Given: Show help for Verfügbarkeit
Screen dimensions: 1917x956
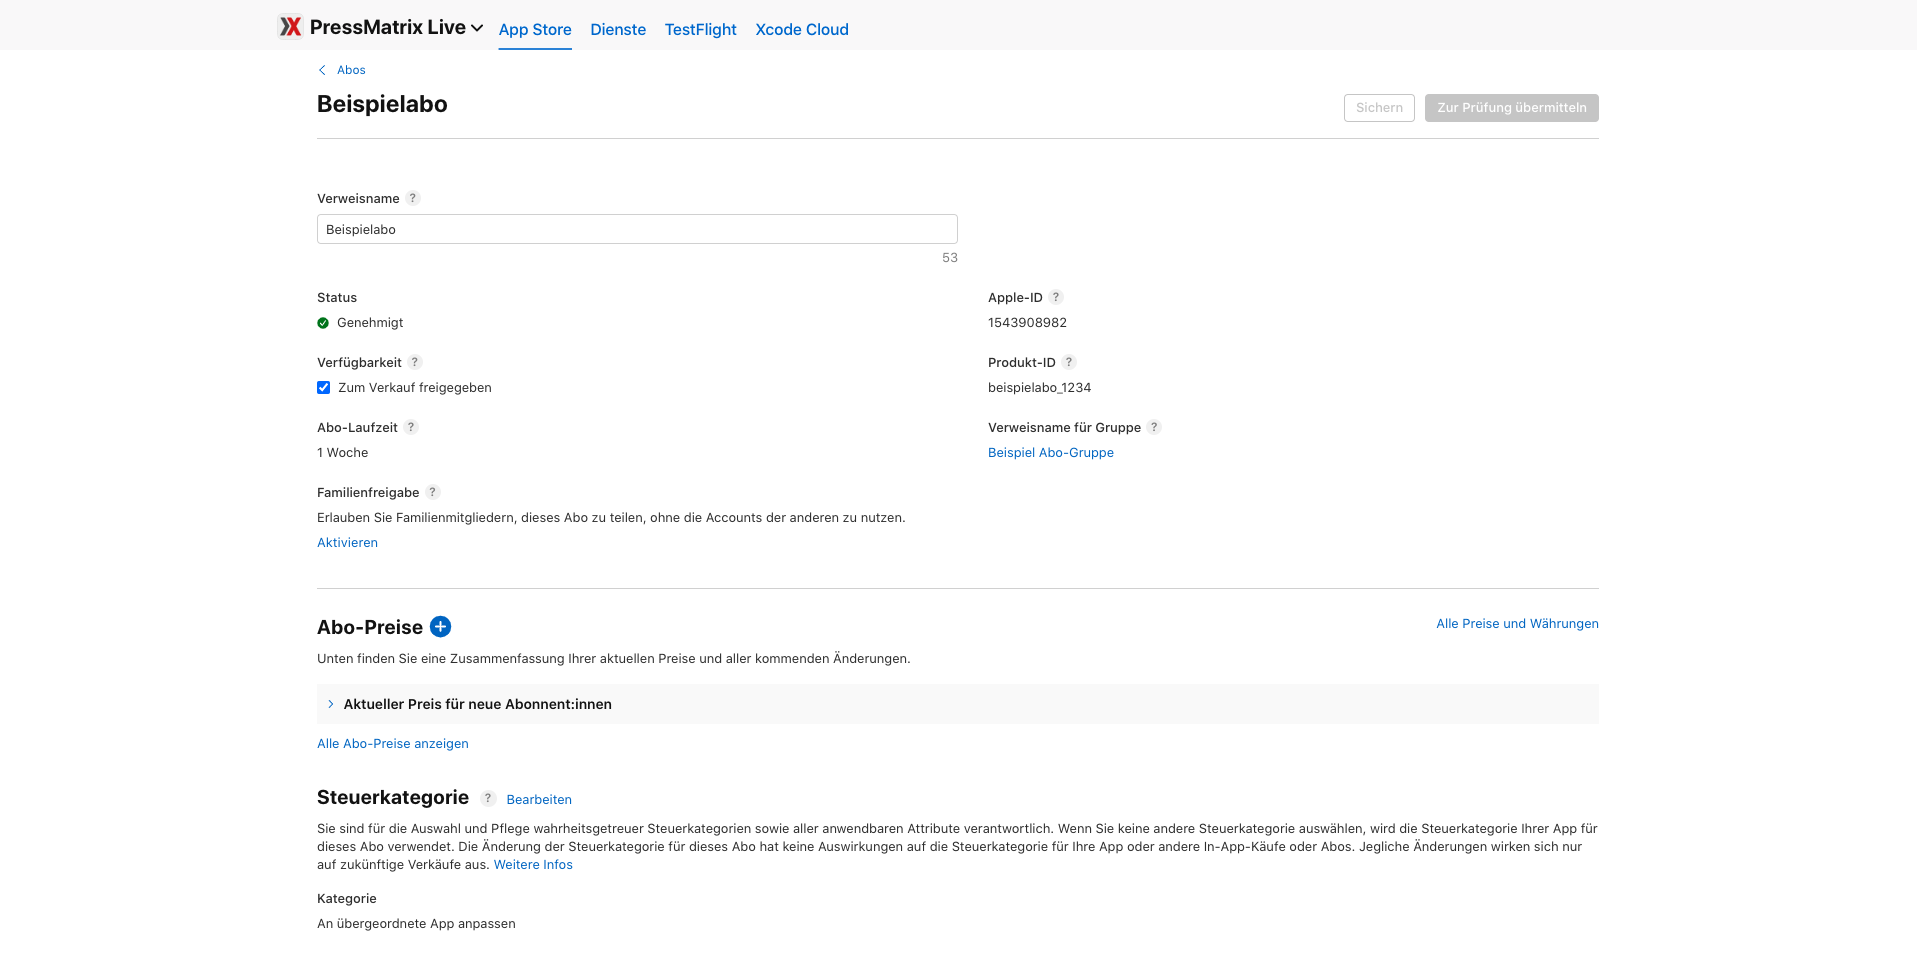Looking at the screenshot, I should (x=415, y=362).
